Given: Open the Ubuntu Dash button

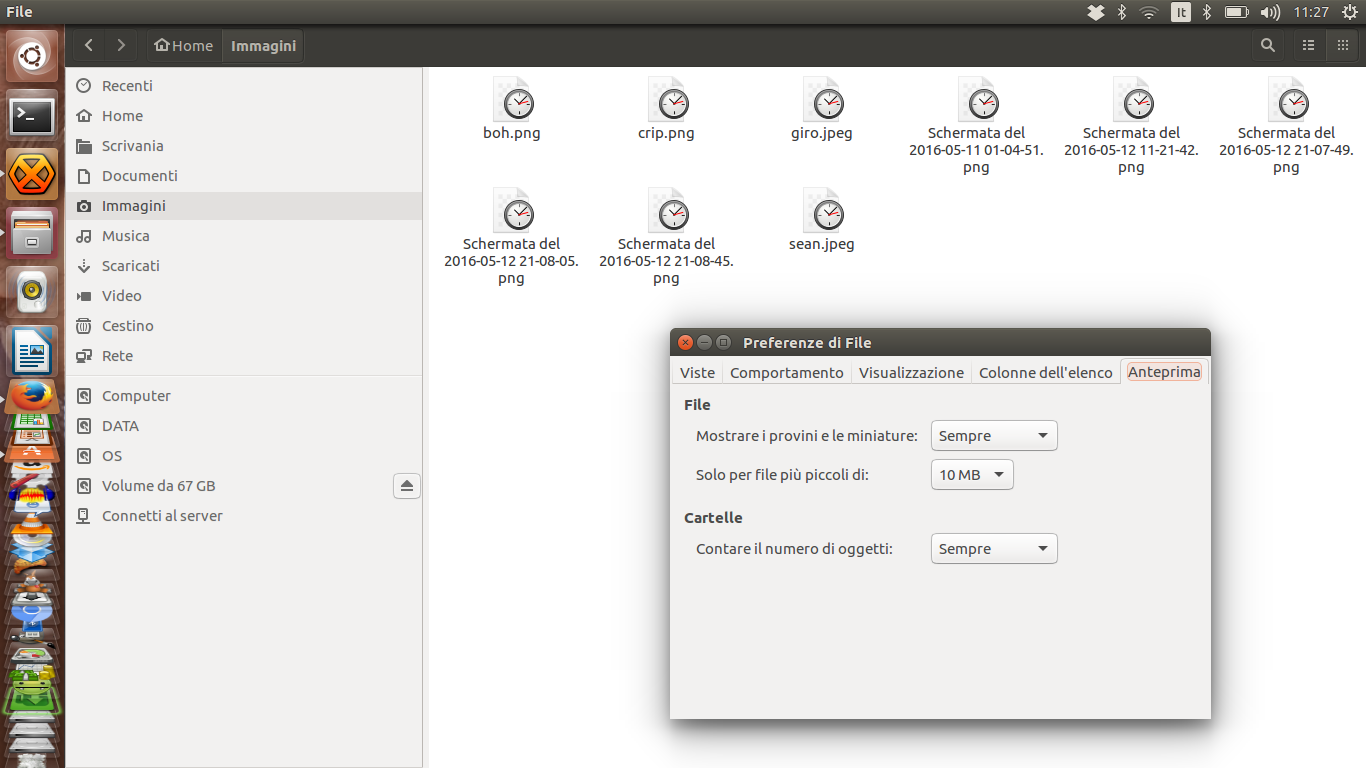Looking at the screenshot, I should [x=32, y=58].
